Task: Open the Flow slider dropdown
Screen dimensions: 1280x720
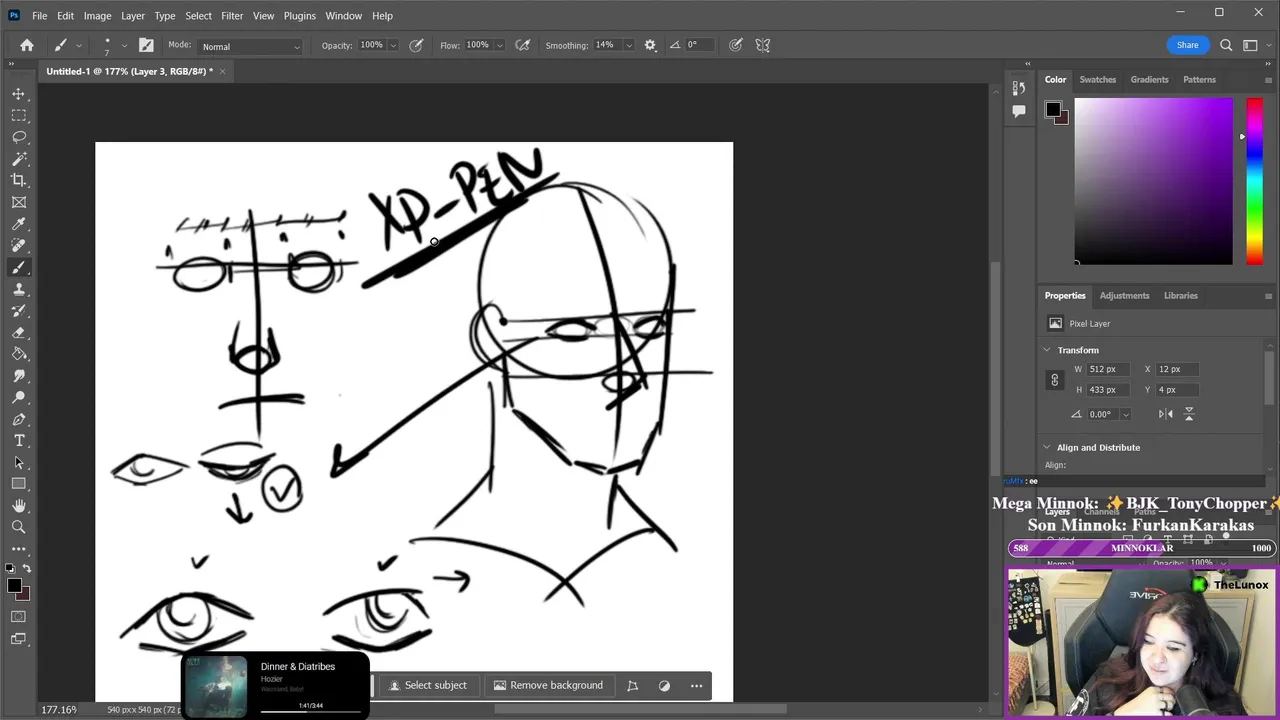Action: coord(499,45)
